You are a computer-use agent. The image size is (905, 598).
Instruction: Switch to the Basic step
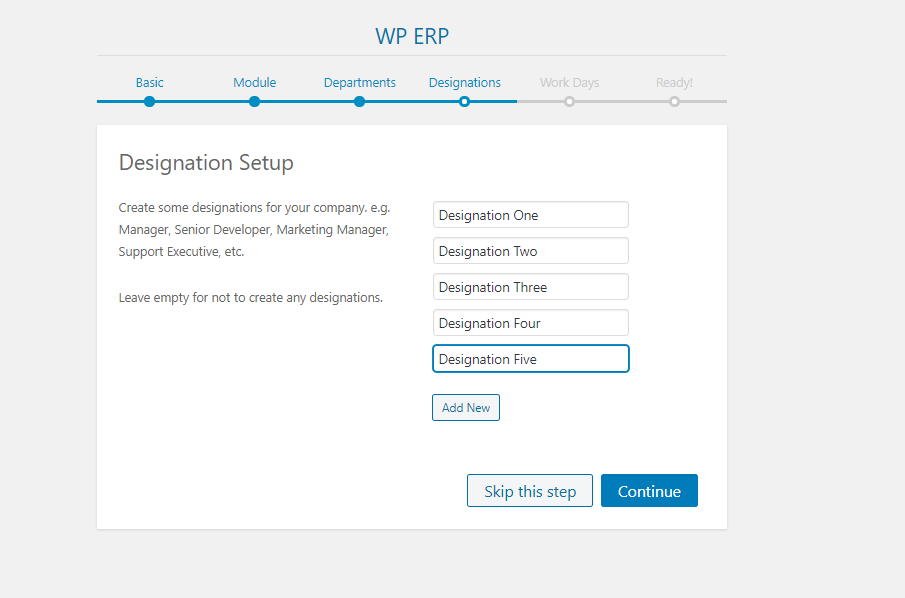149,83
